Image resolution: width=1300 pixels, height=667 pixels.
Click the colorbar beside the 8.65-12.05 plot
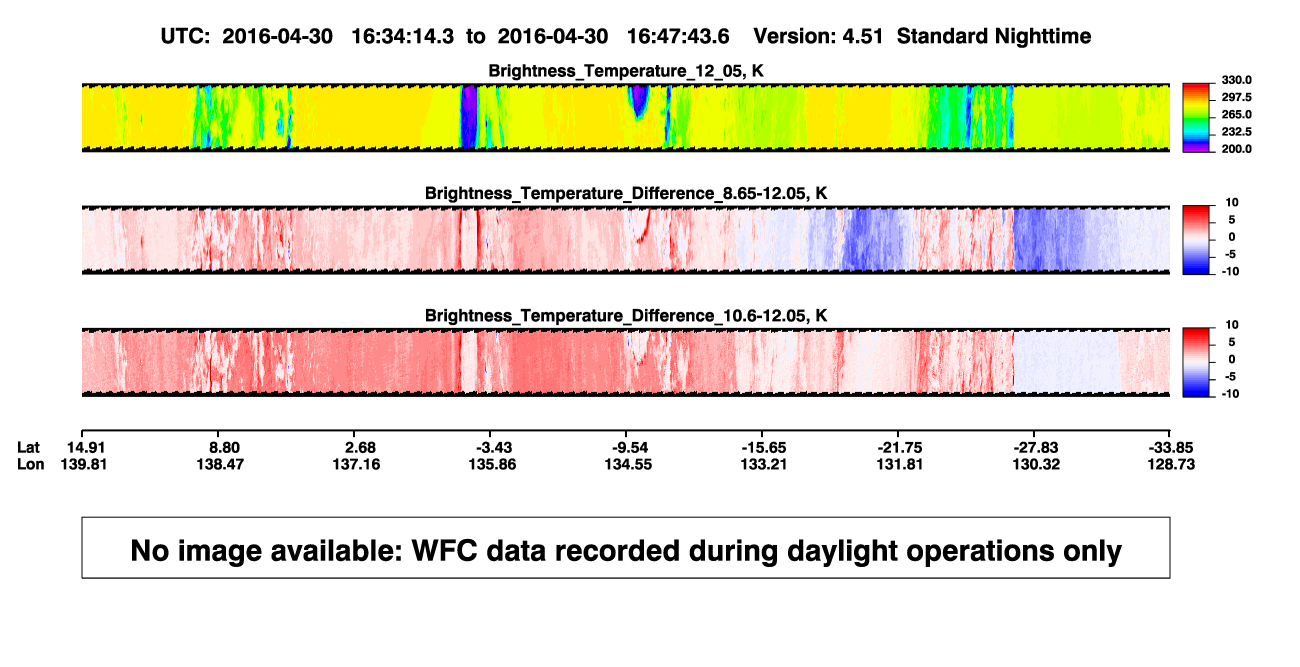coord(1197,239)
